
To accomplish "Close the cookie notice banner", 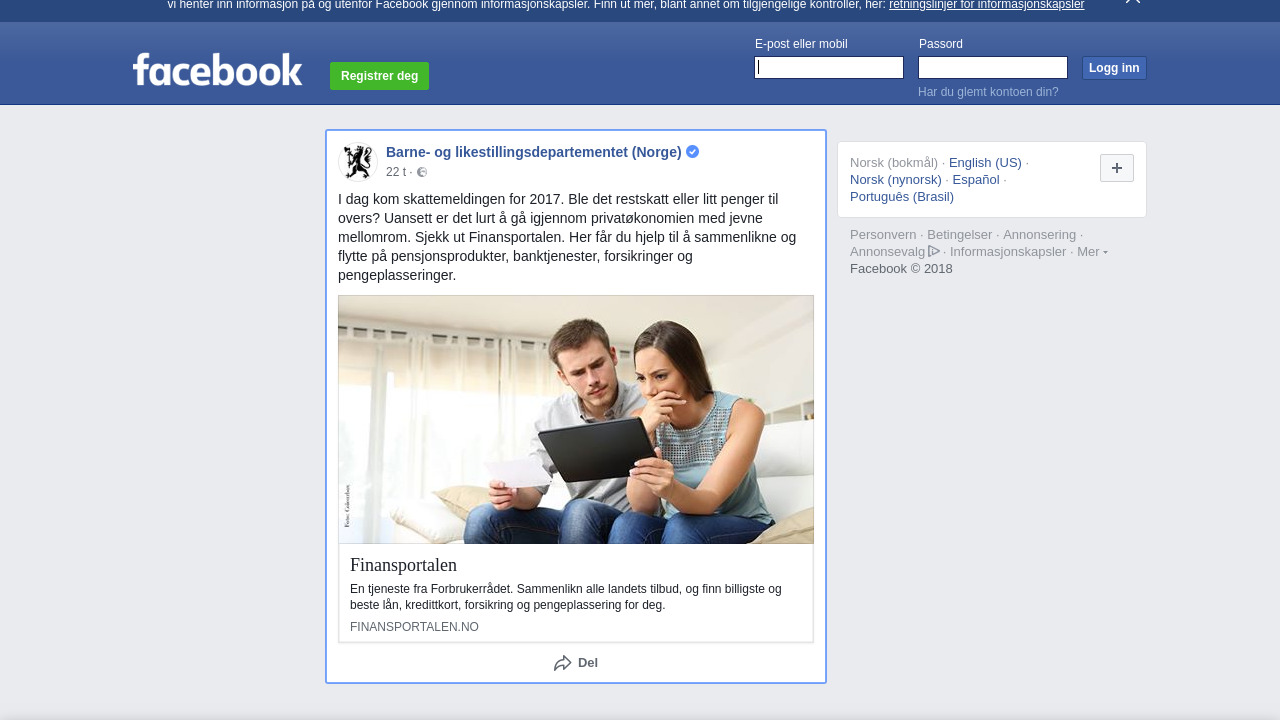I will coord(1132,2).
